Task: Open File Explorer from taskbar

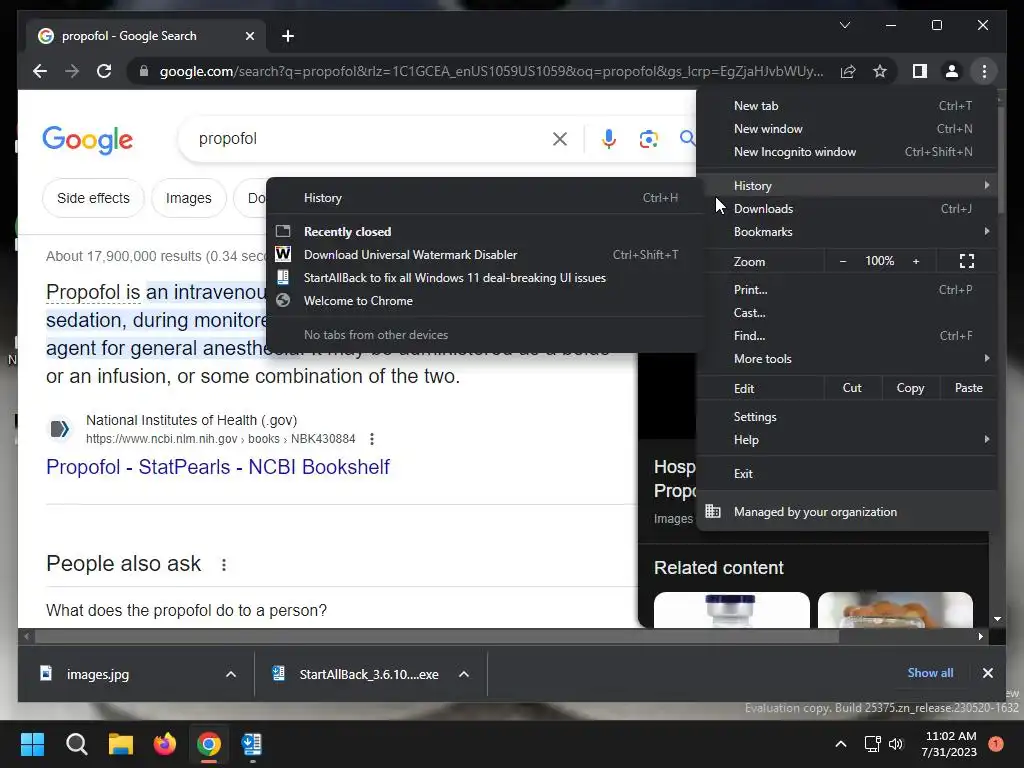Action: pyautogui.click(x=121, y=744)
